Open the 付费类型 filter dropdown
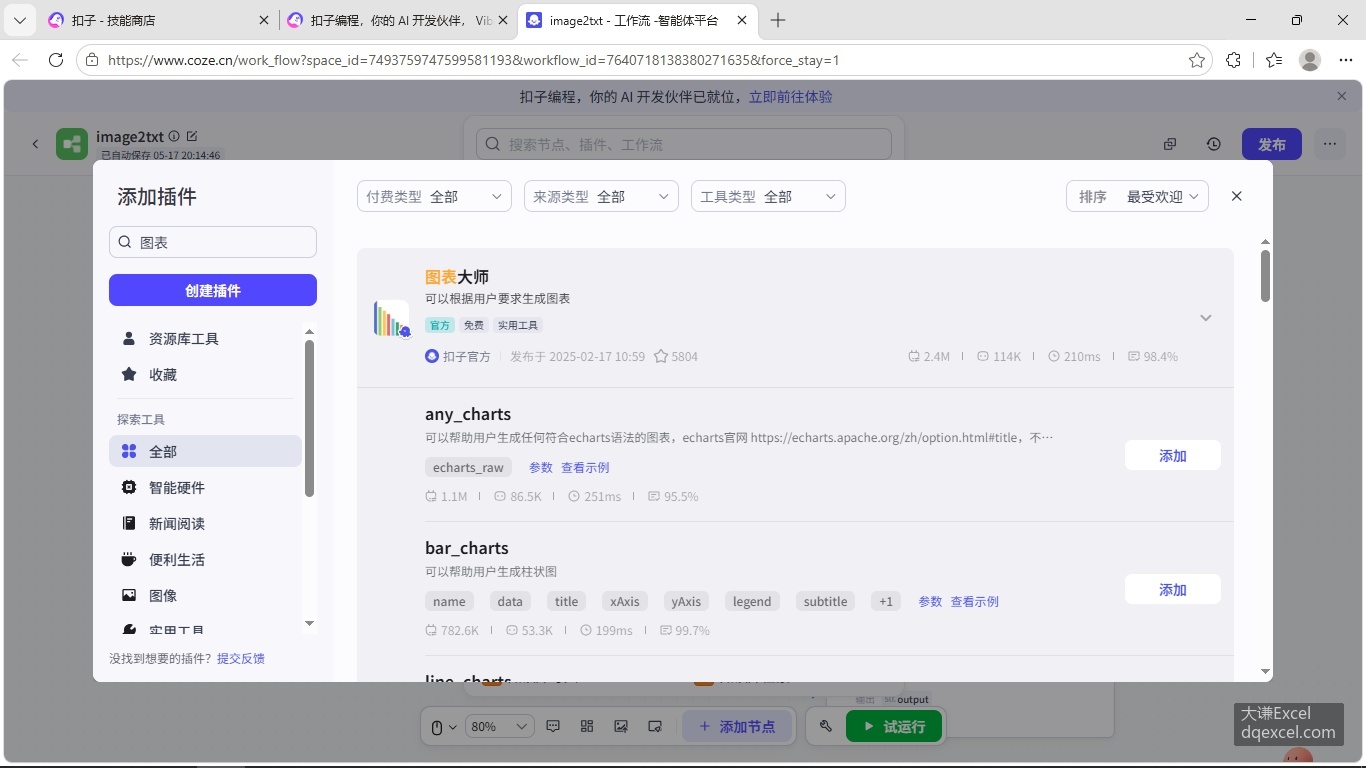Viewport: 1366px width, 768px height. click(x=434, y=196)
